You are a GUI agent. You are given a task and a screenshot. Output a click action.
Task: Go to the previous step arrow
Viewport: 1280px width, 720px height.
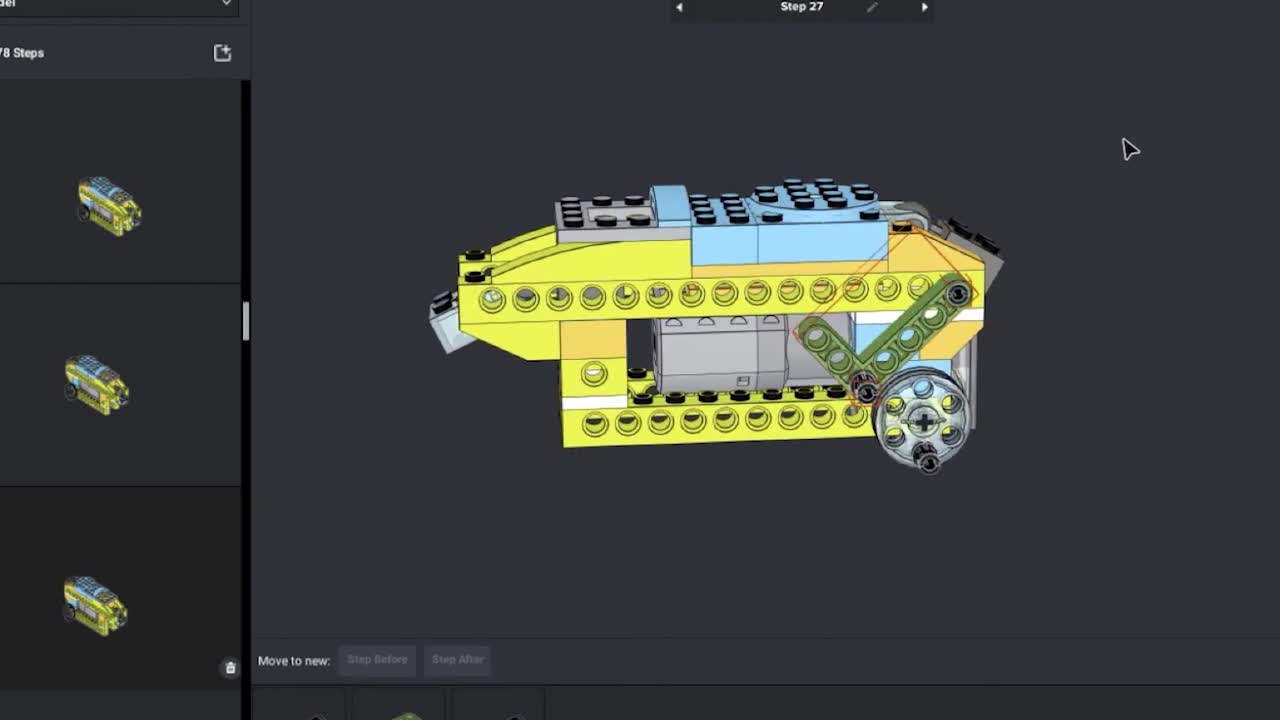679,7
